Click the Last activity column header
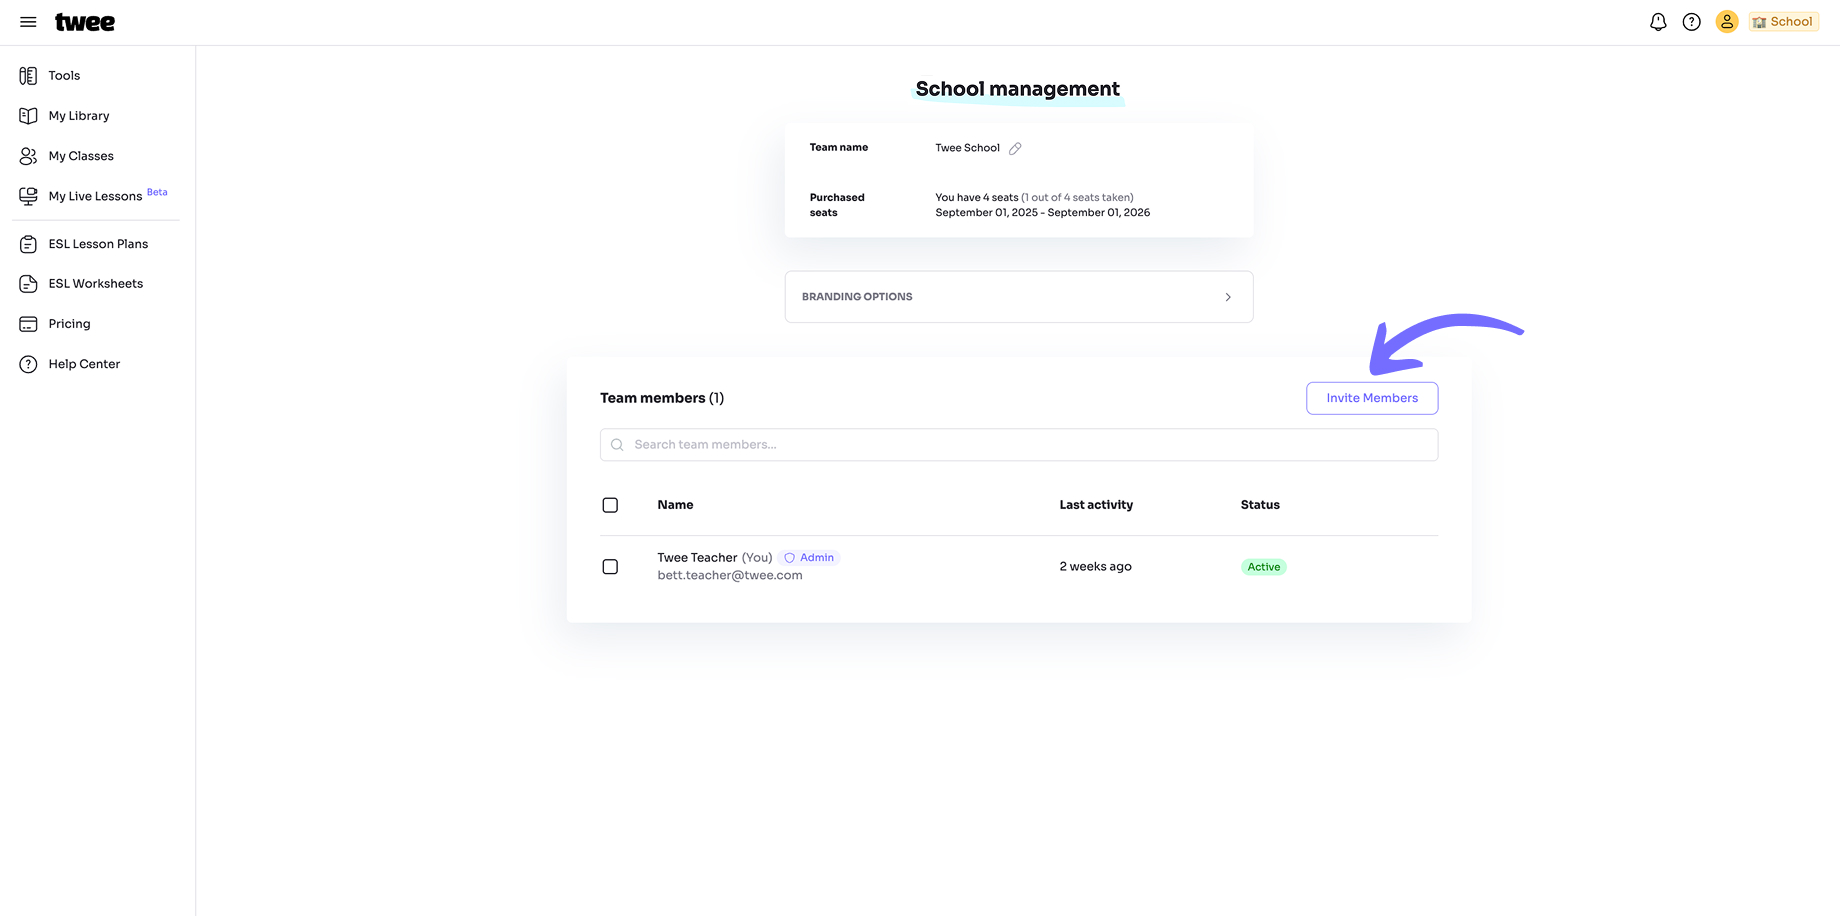 [1096, 505]
